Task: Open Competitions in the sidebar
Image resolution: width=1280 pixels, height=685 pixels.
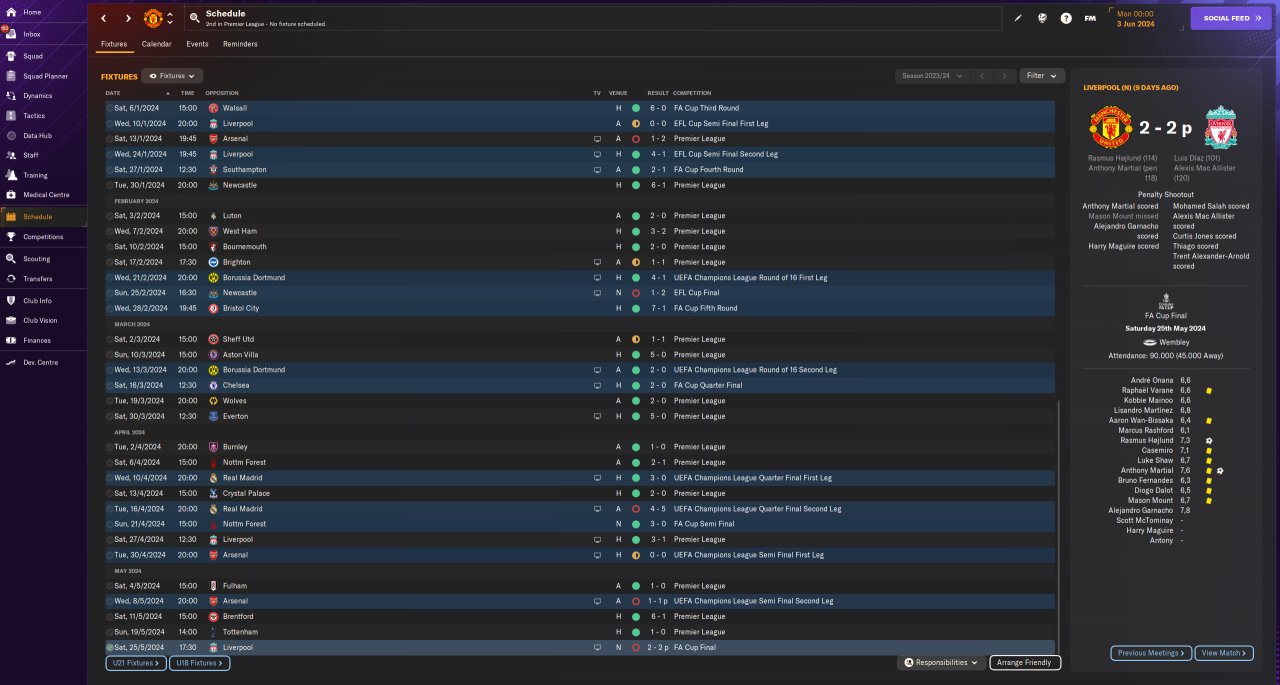Action: coord(43,237)
